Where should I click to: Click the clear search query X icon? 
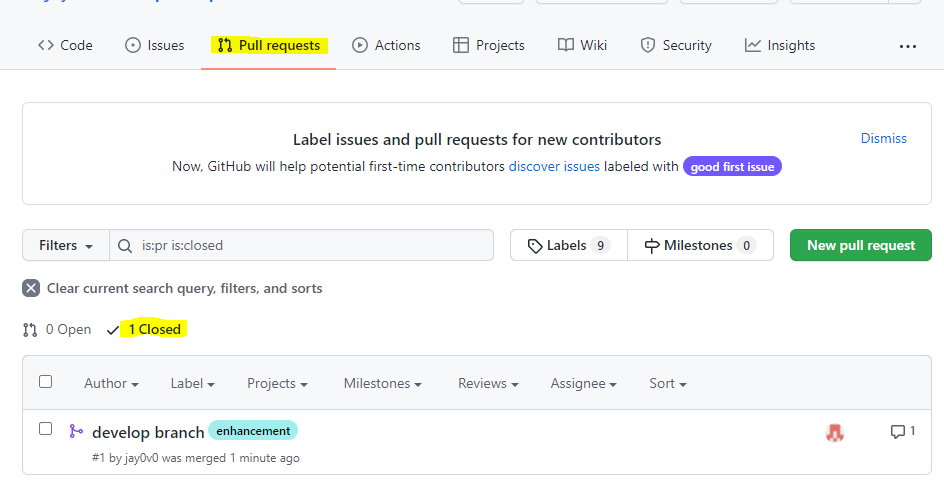click(x=31, y=288)
